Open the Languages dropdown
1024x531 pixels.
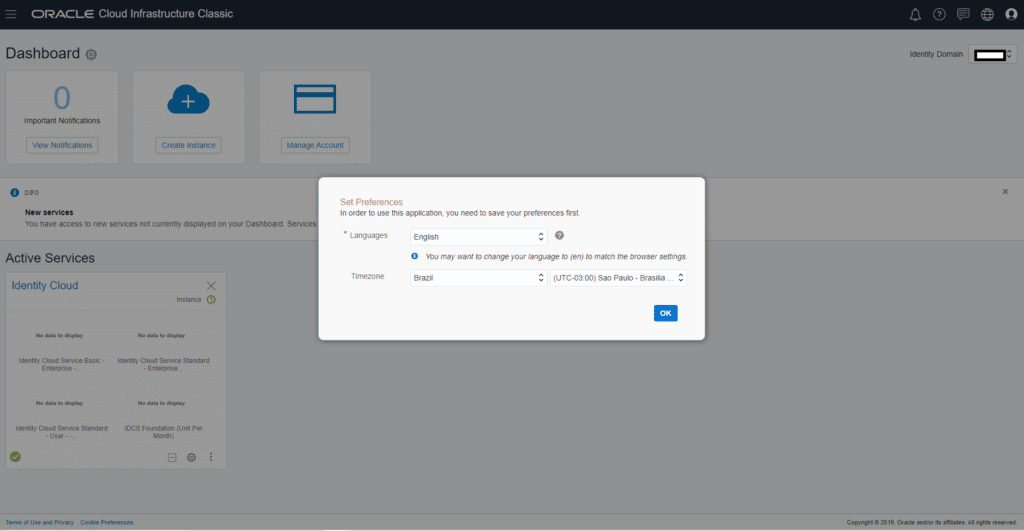[x=478, y=237]
